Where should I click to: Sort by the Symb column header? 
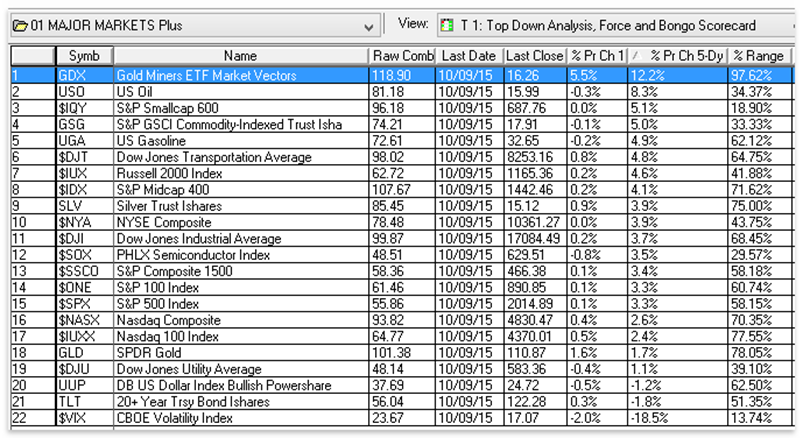point(84,56)
